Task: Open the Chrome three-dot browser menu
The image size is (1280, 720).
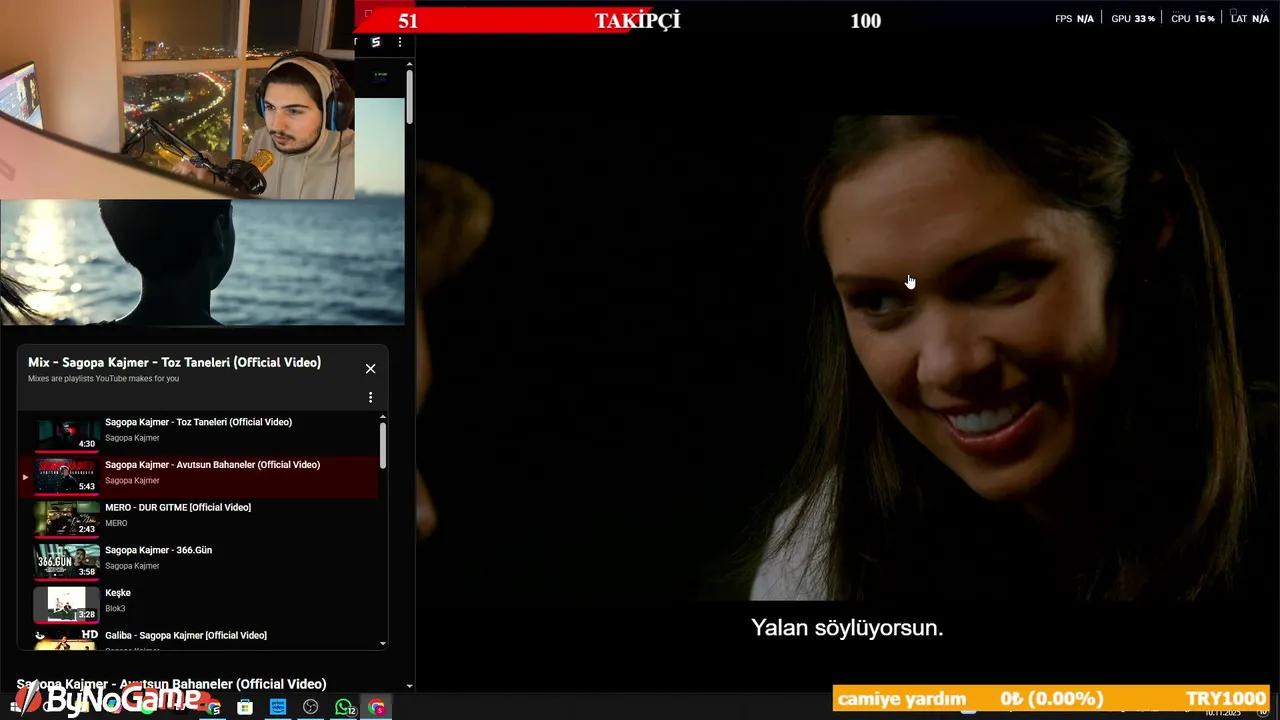Action: (400, 42)
